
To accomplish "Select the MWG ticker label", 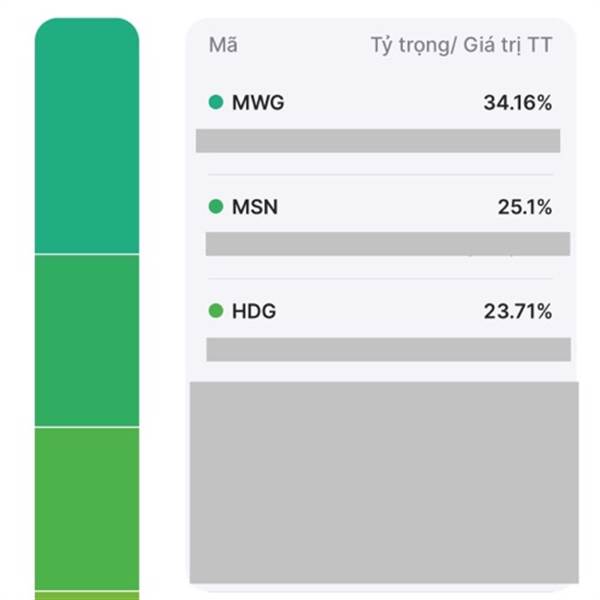I will (x=258, y=103).
